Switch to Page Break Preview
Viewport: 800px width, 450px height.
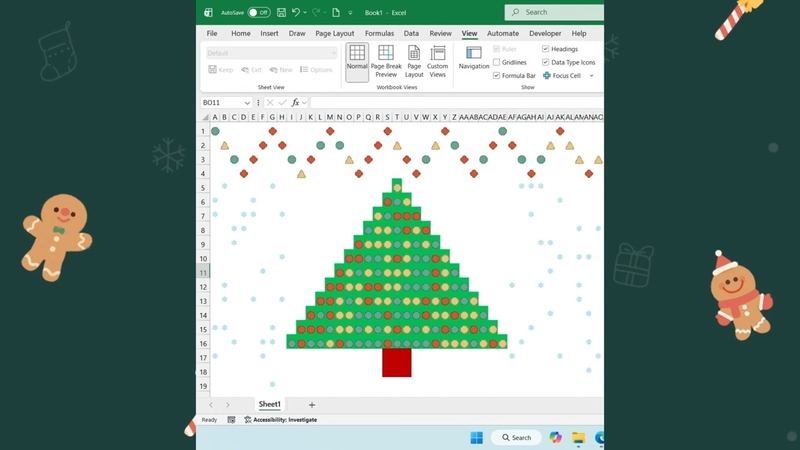point(386,62)
